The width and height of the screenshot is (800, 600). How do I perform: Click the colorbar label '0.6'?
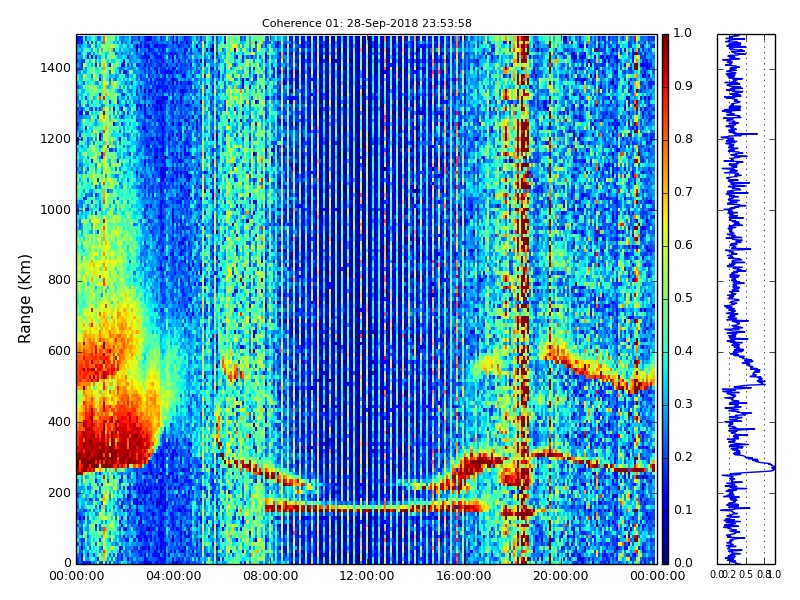click(x=683, y=245)
